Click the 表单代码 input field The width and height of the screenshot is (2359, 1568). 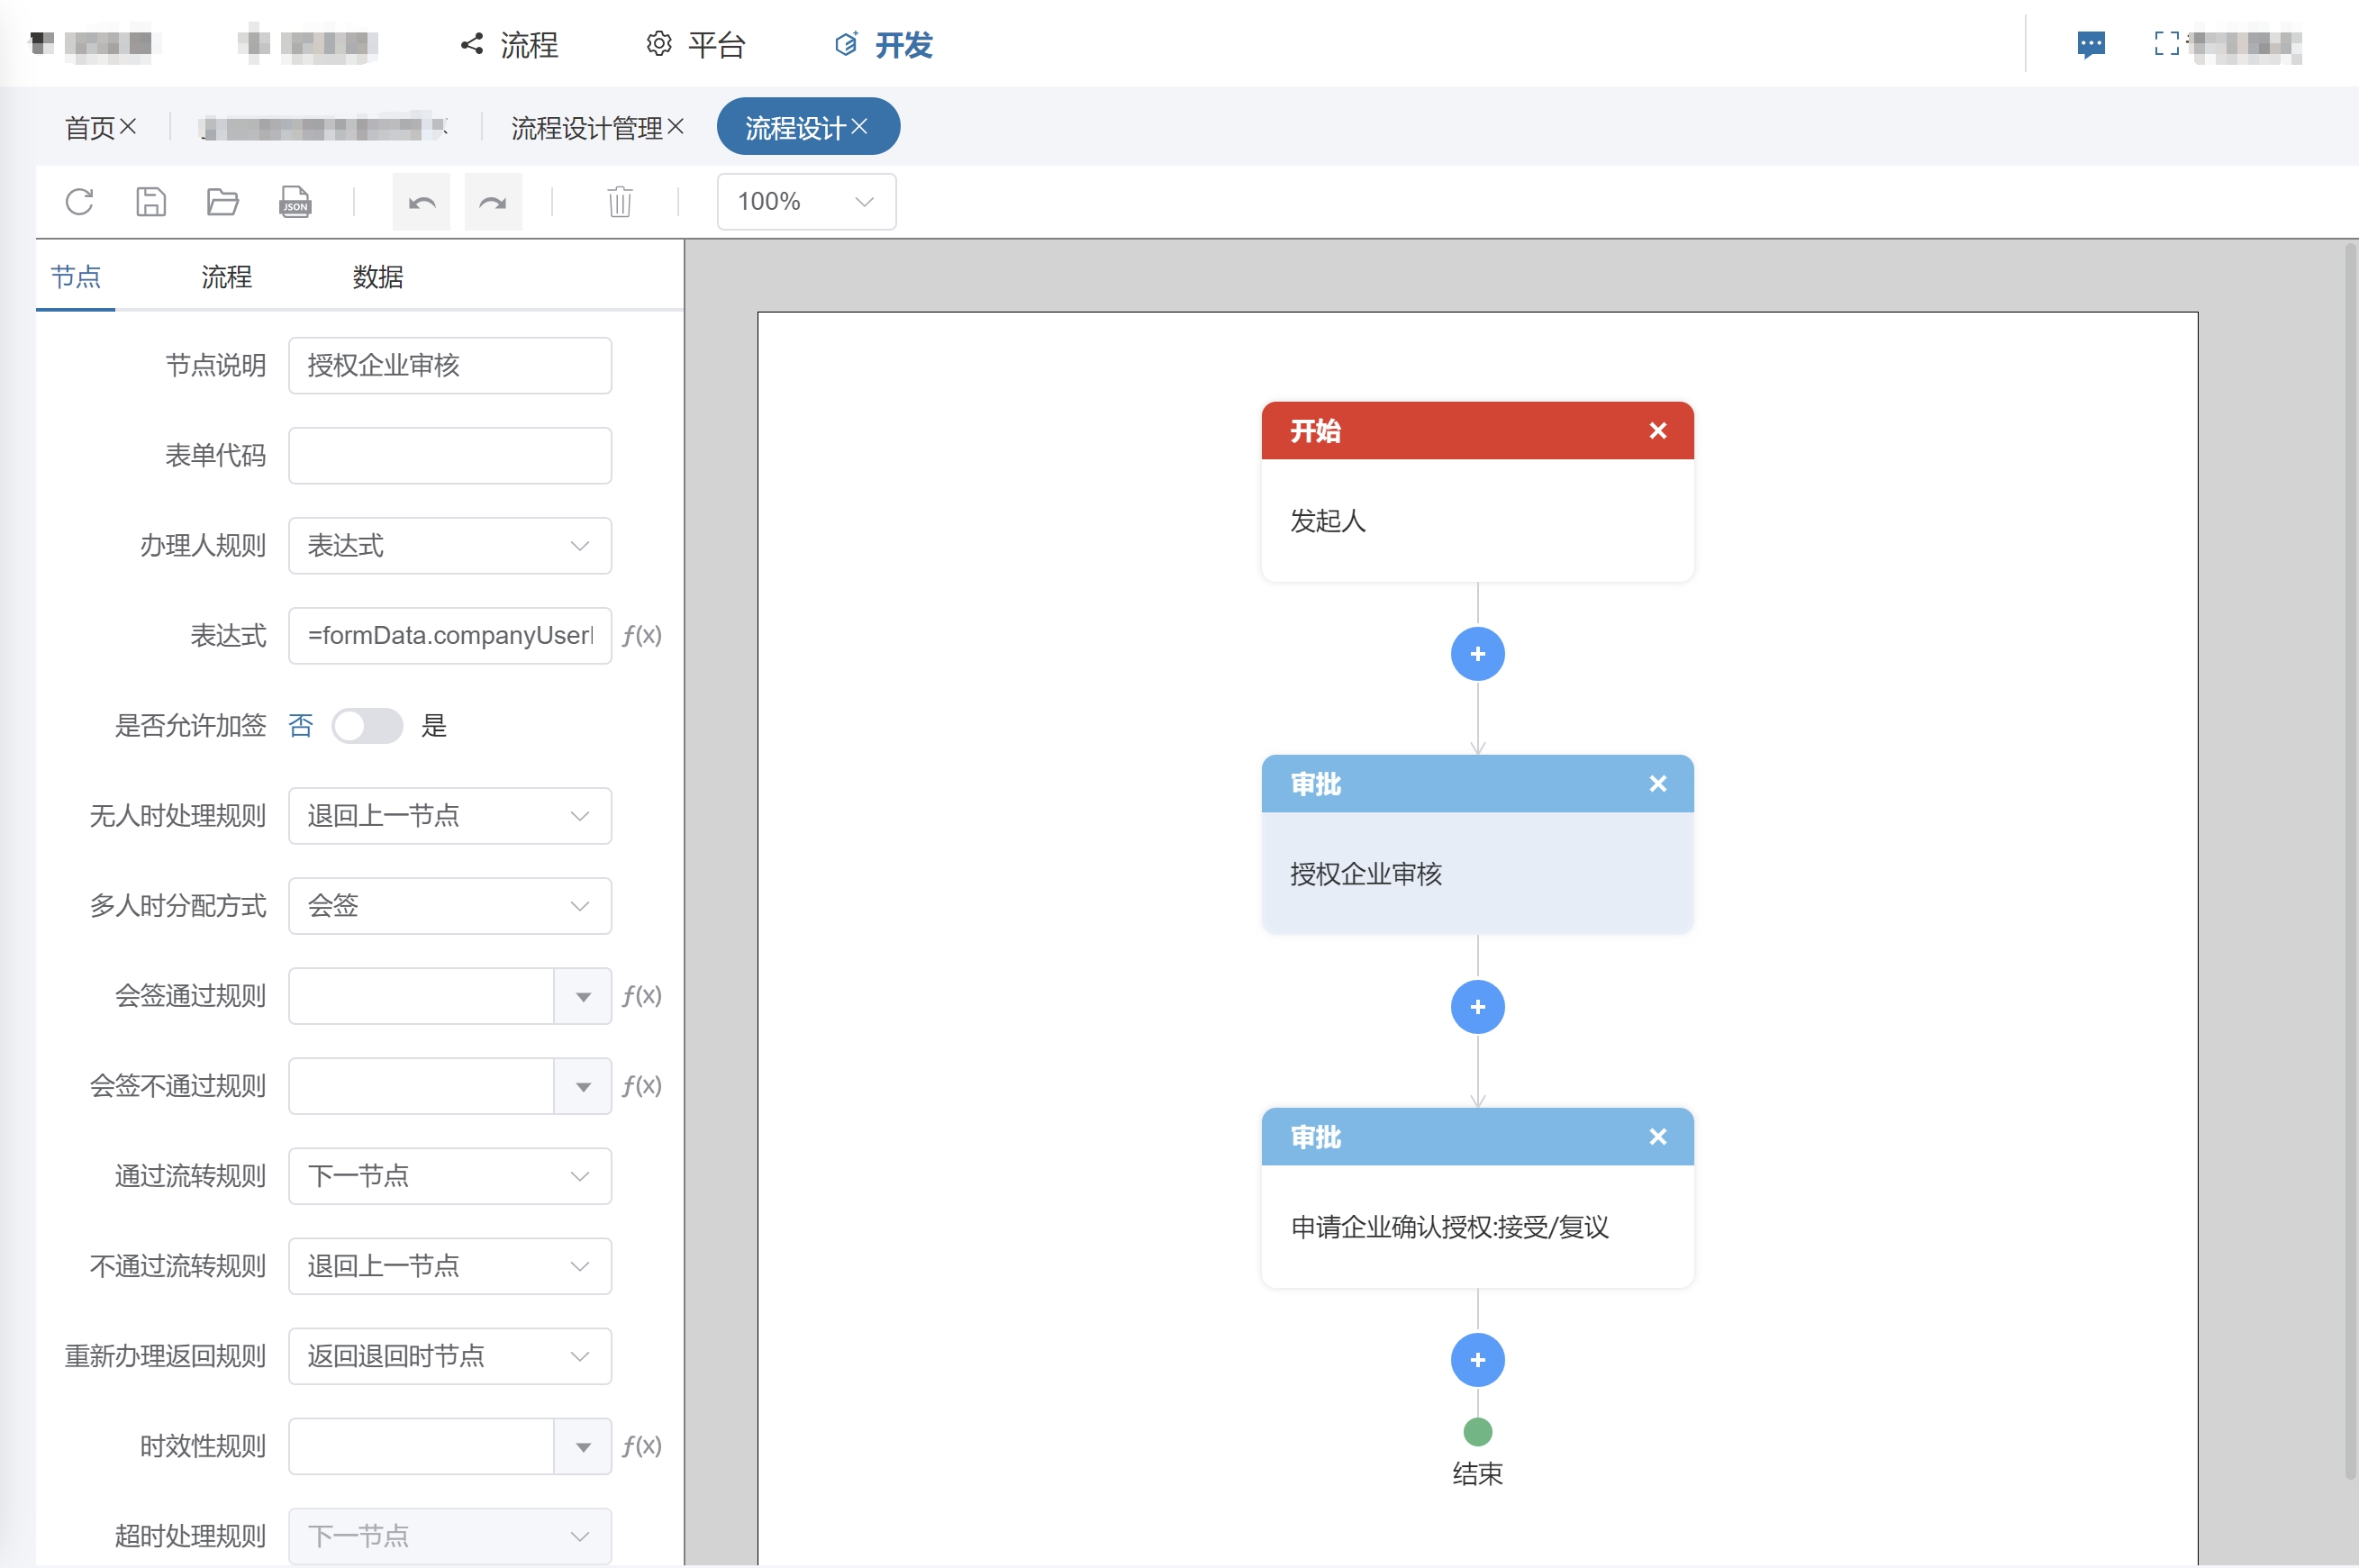tap(449, 456)
